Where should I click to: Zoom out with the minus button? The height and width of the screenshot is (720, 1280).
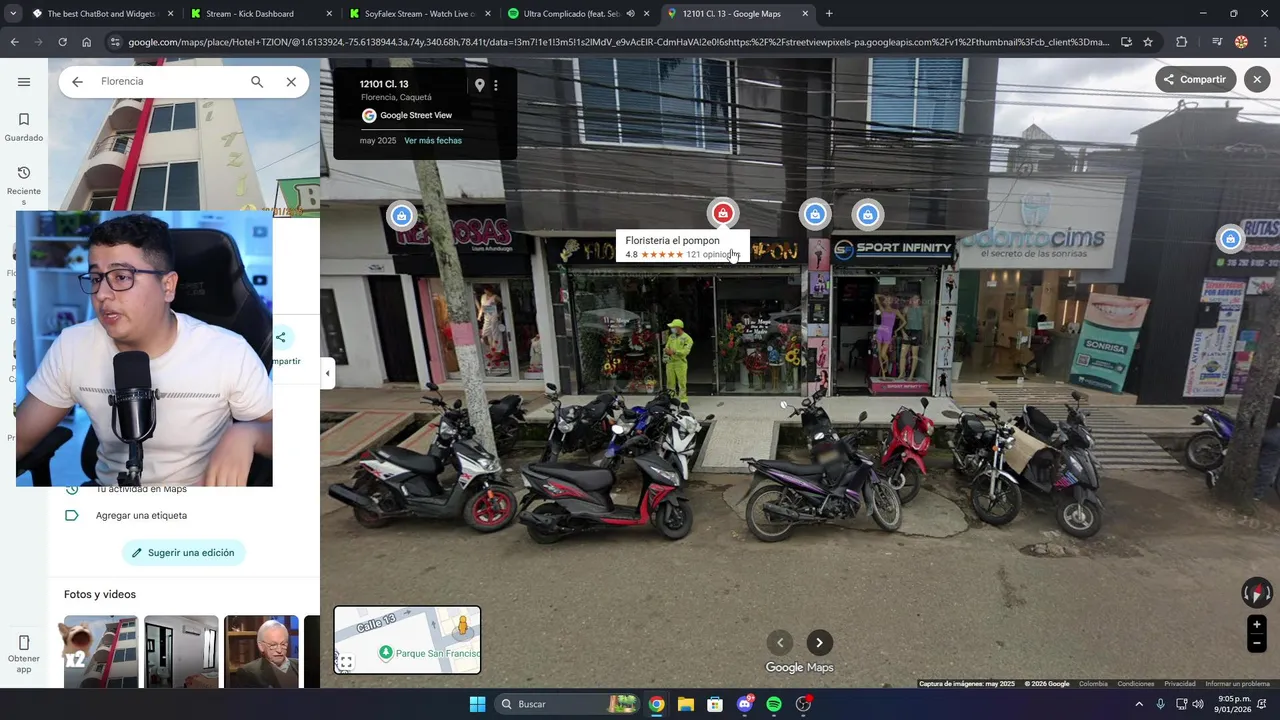pyautogui.click(x=1257, y=644)
